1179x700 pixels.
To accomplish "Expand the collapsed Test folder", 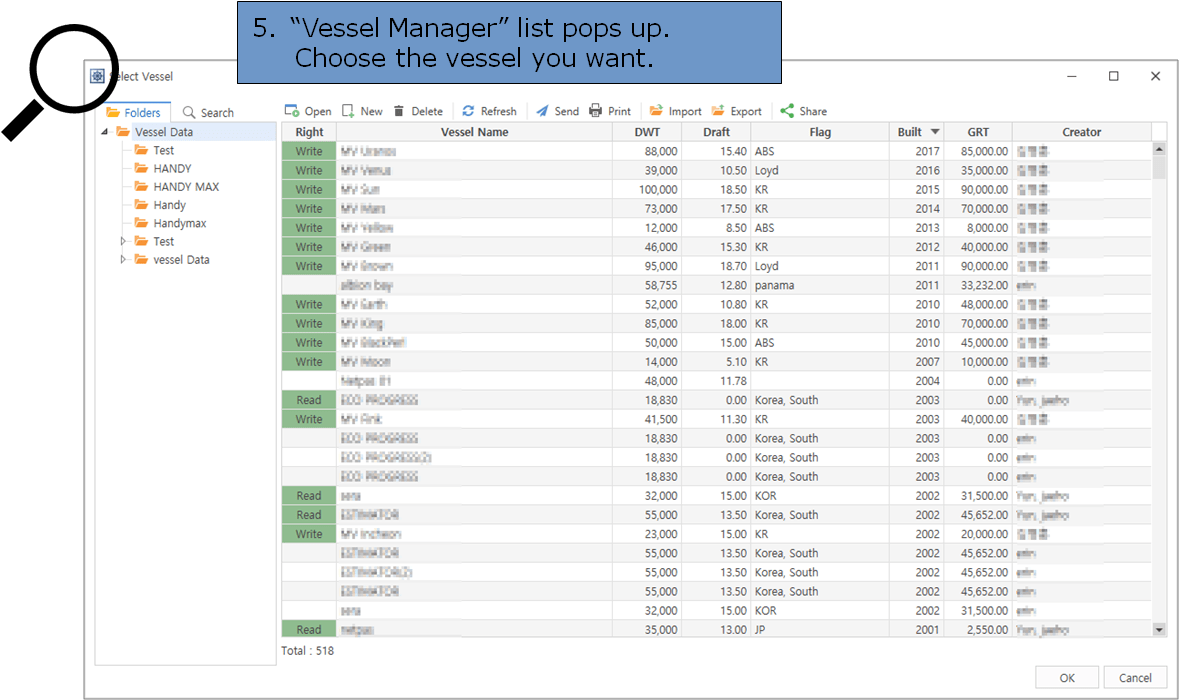I will coord(121,241).
